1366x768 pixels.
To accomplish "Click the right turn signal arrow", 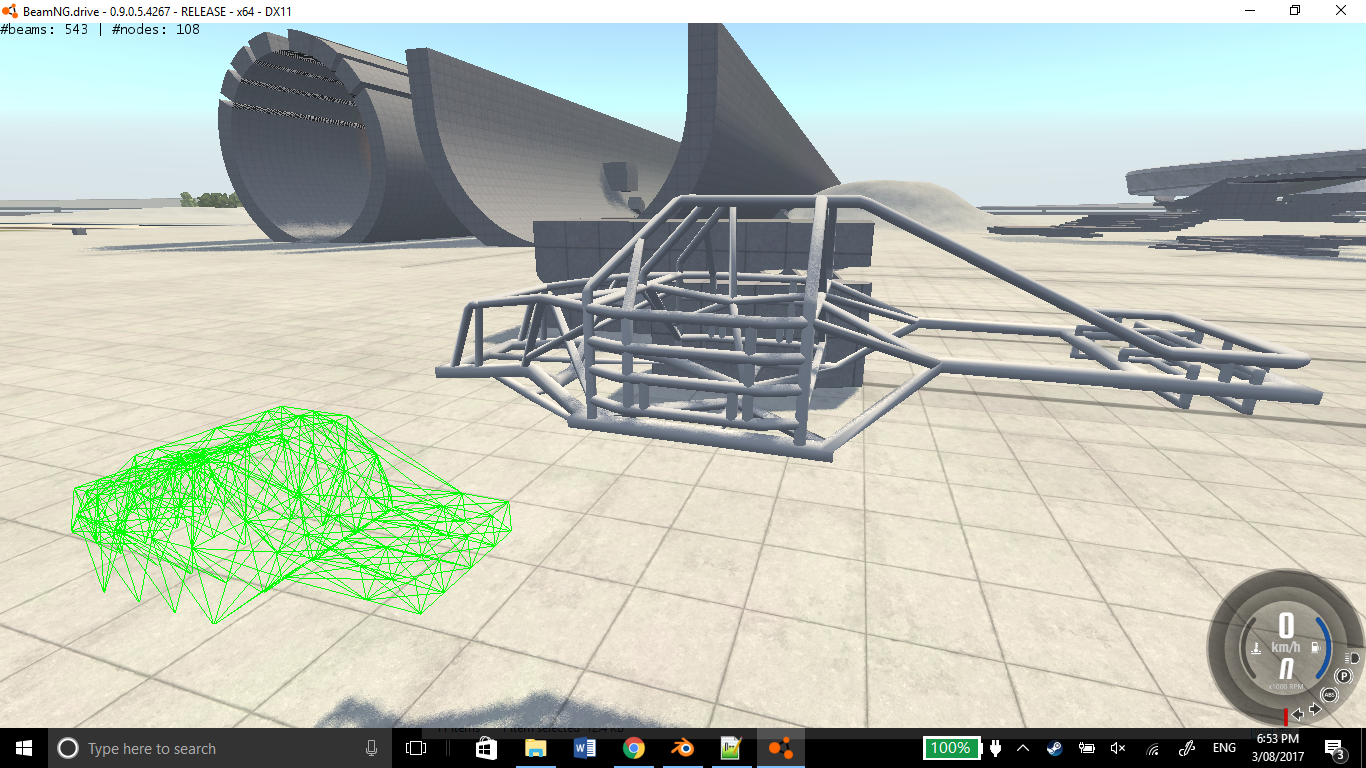I will 1315,709.
